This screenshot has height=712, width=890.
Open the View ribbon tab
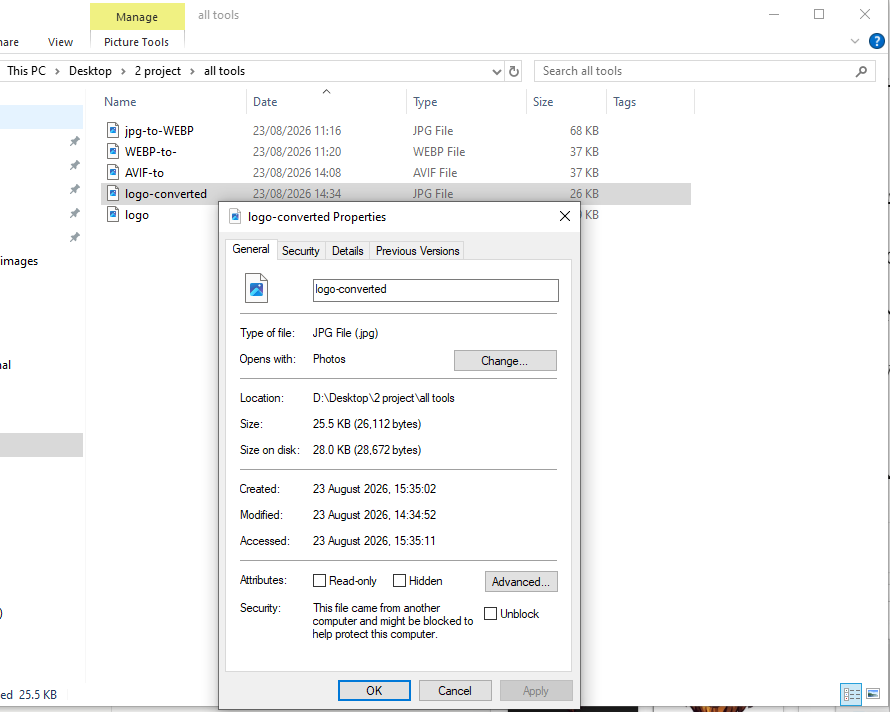click(60, 42)
